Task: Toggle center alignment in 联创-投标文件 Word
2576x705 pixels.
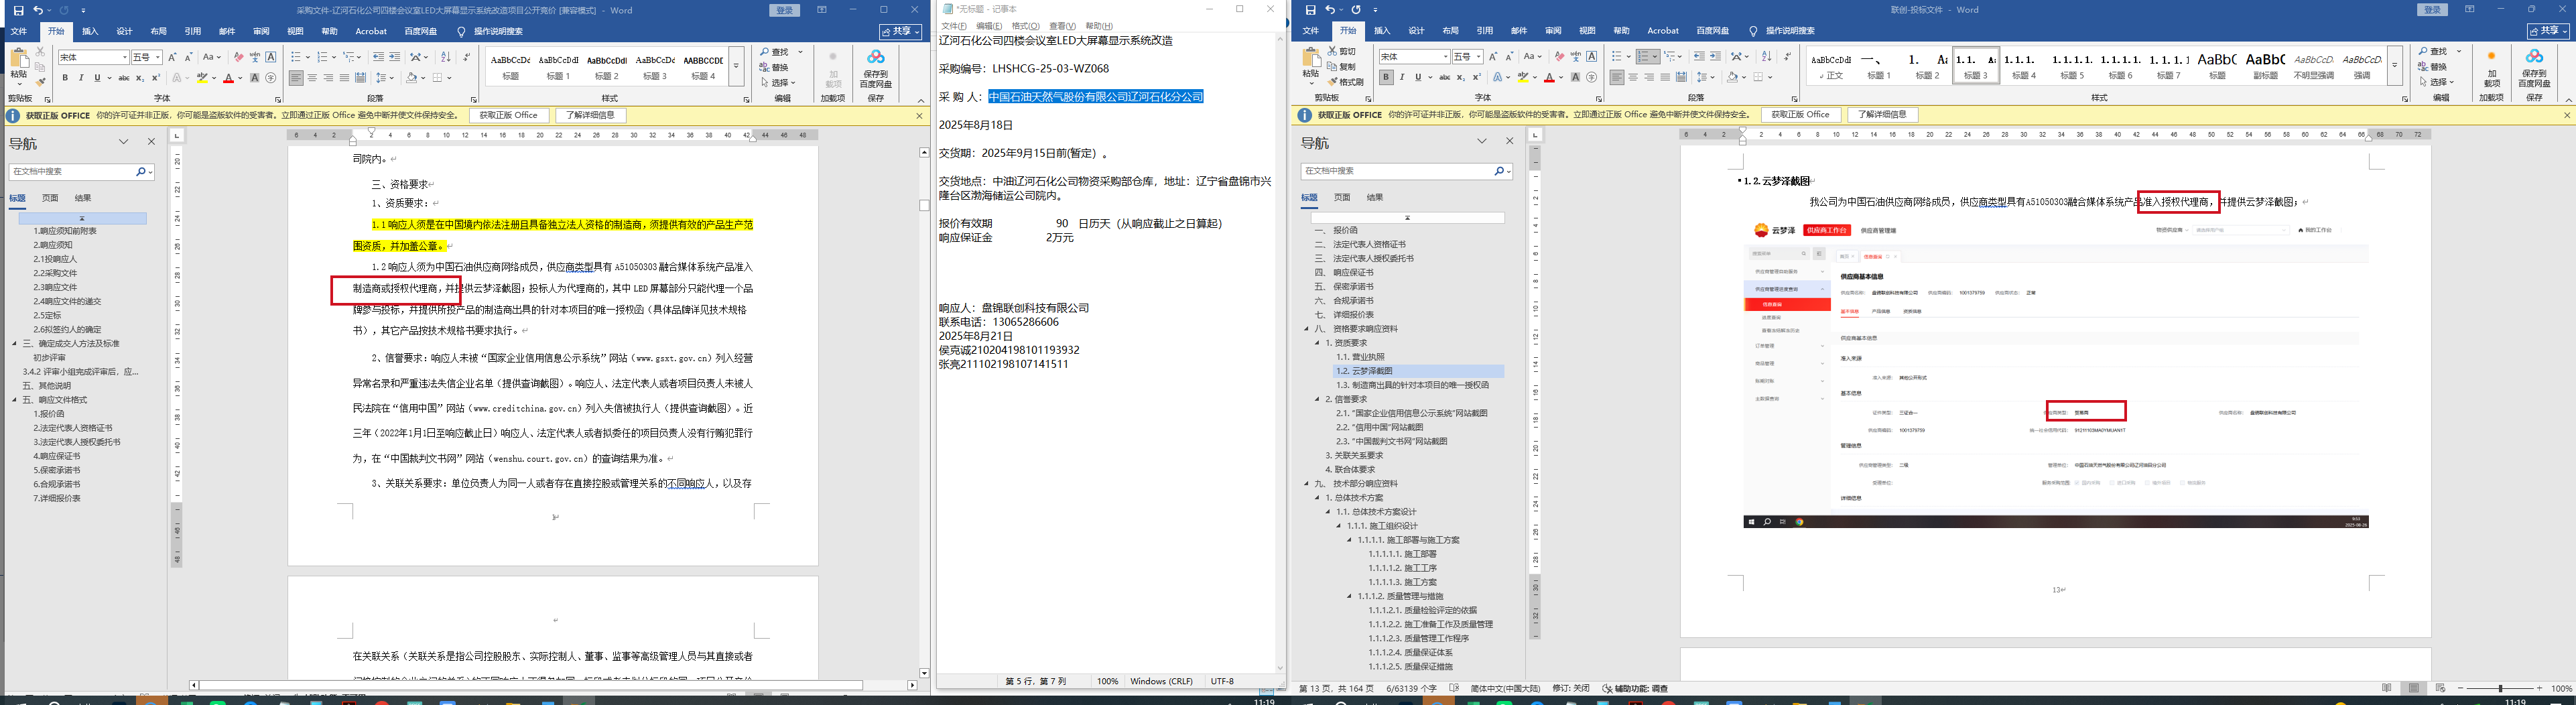Action: coord(1633,77)
